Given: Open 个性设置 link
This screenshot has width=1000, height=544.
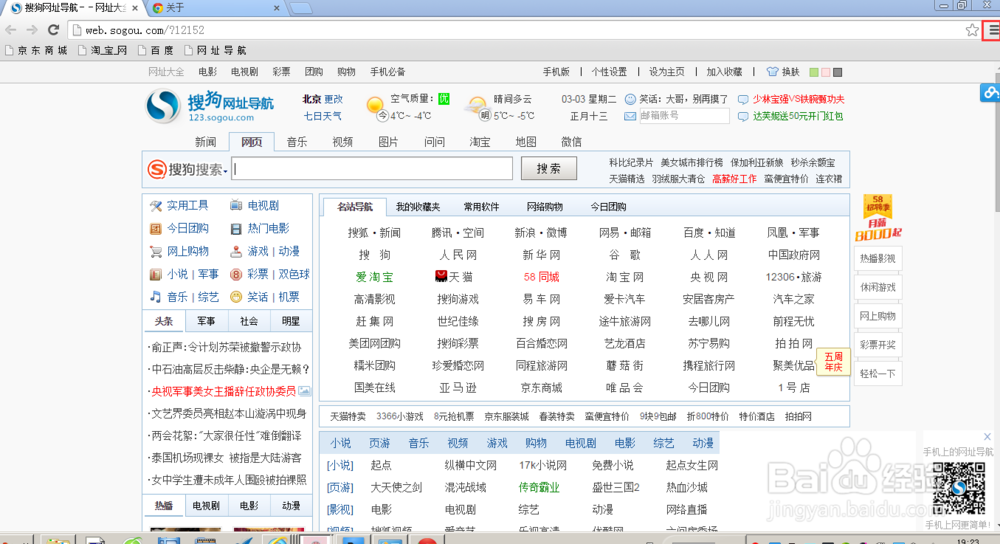Looking at the screenshot, I should click(x=609, y=71).
